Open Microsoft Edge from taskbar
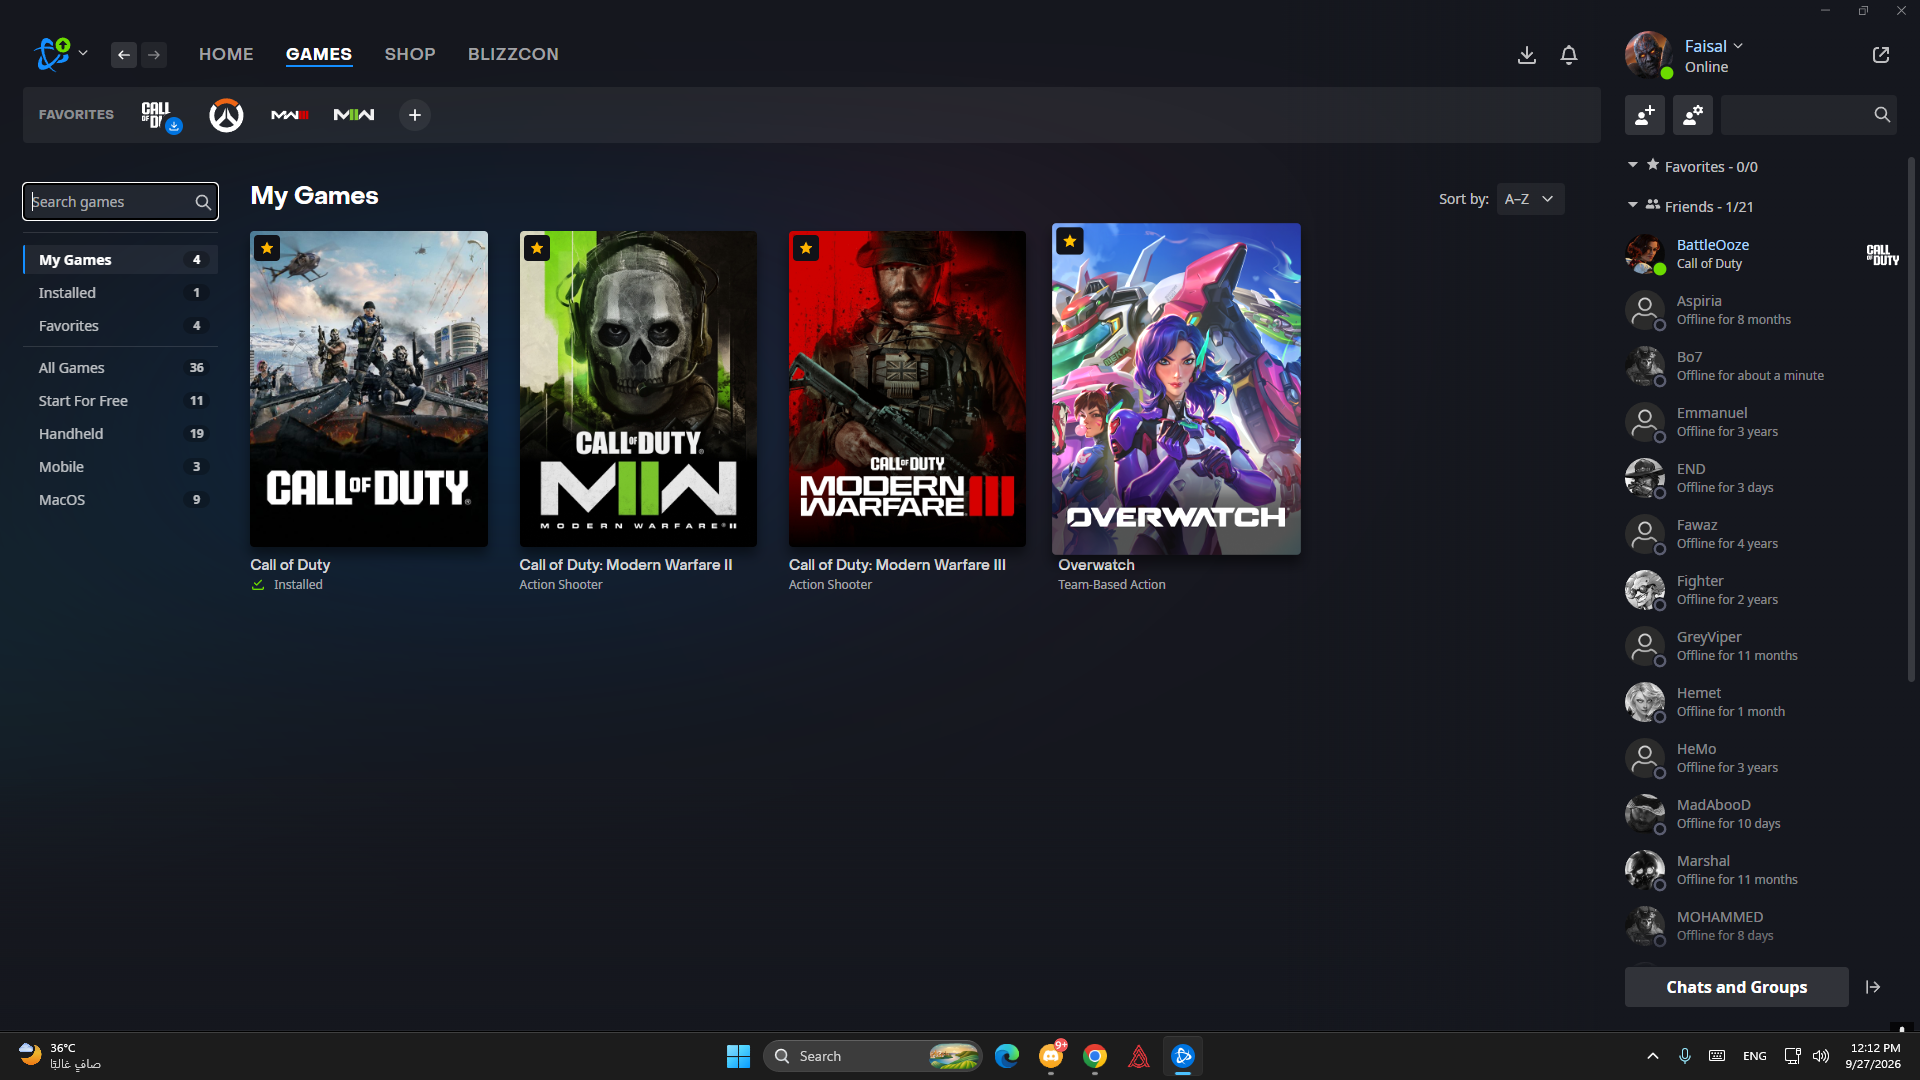The image size is (1920, 1080). click(1007, 1056)
